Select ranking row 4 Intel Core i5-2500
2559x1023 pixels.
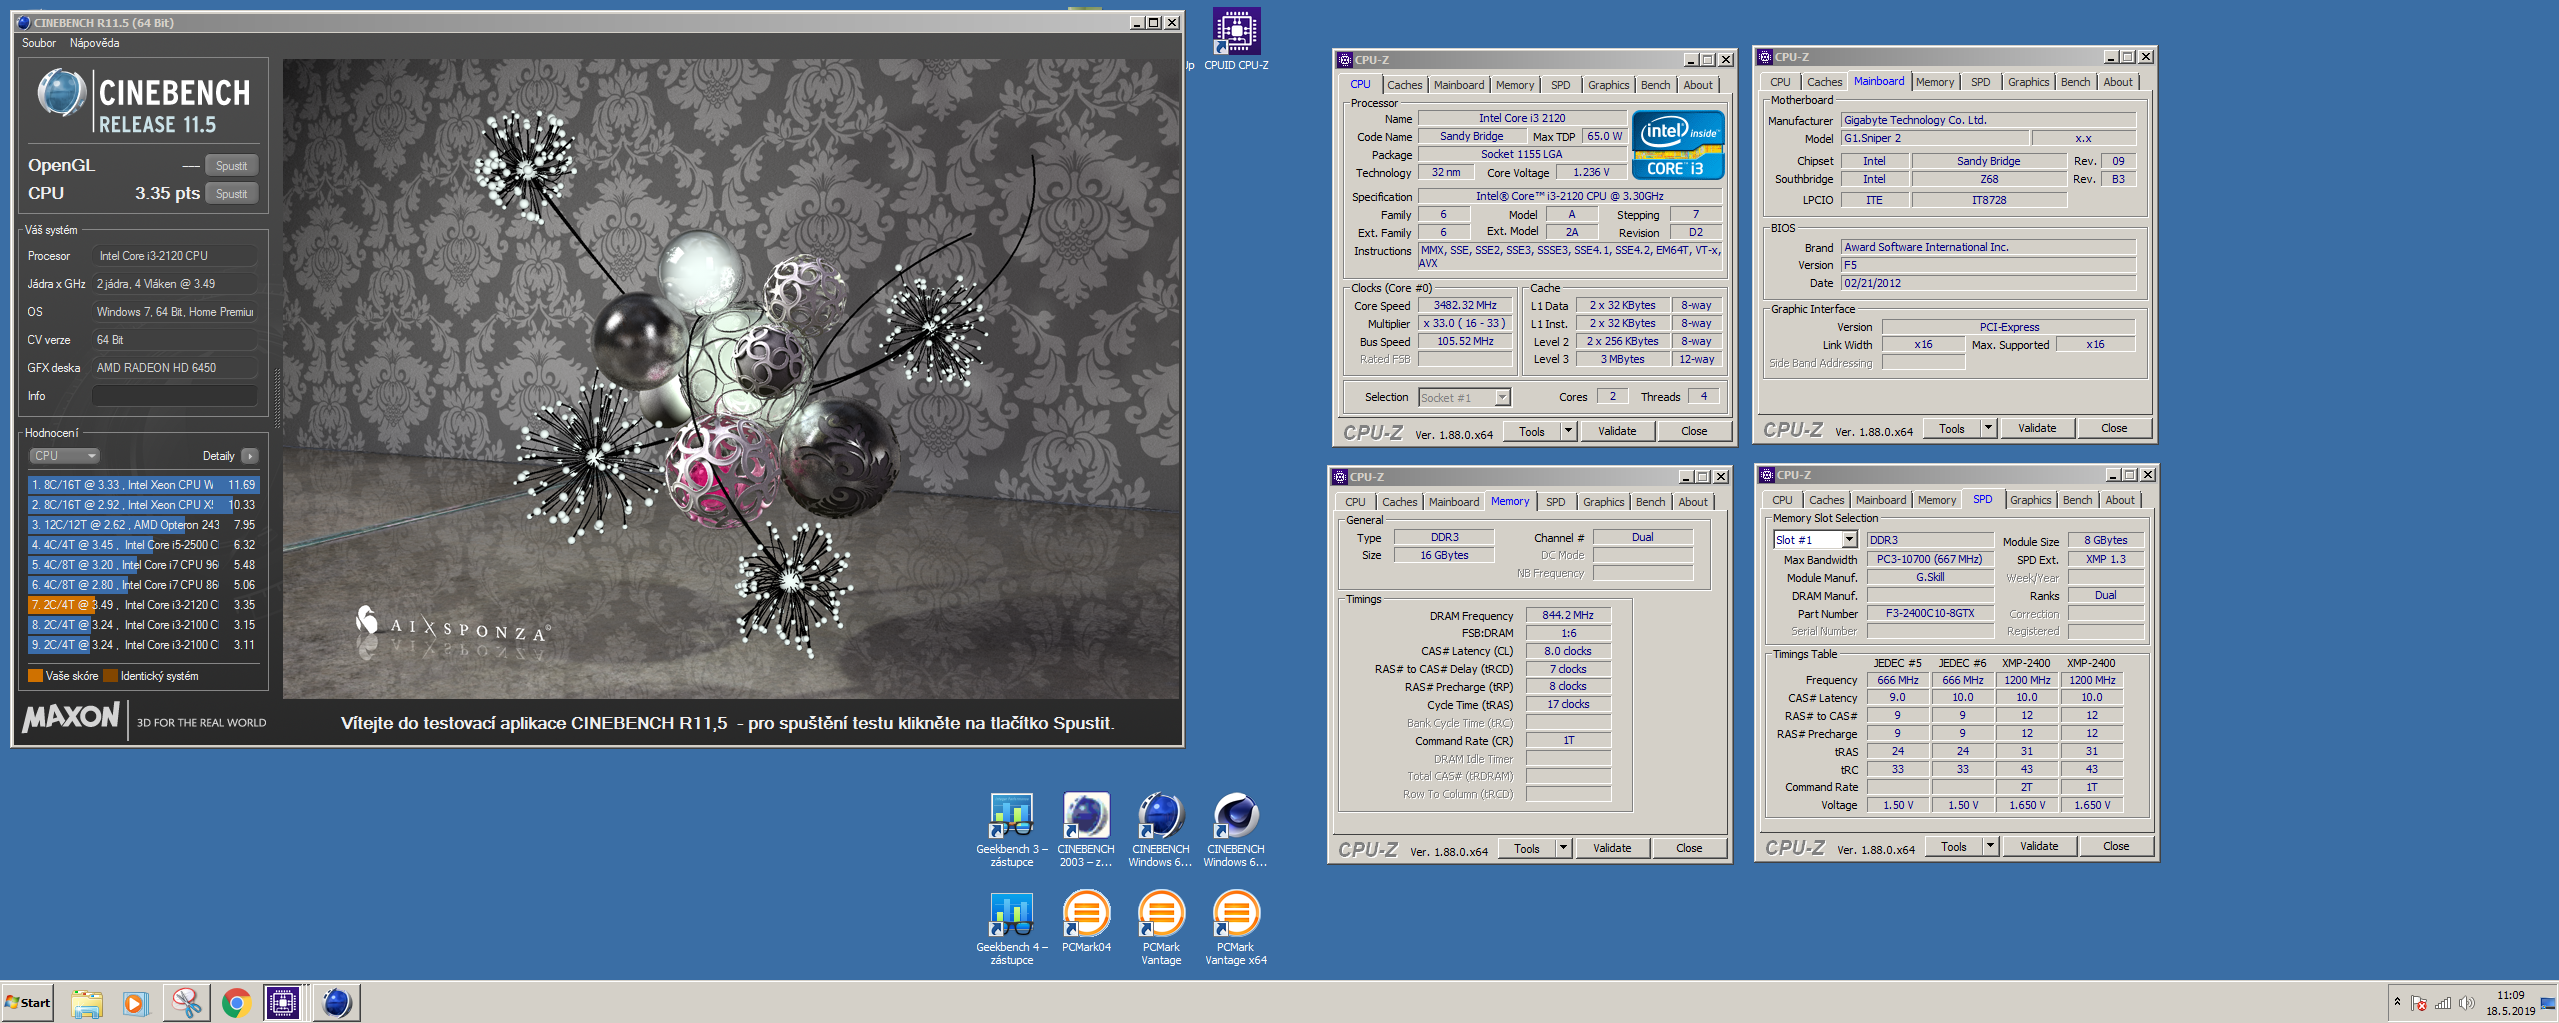click(144, 545)
